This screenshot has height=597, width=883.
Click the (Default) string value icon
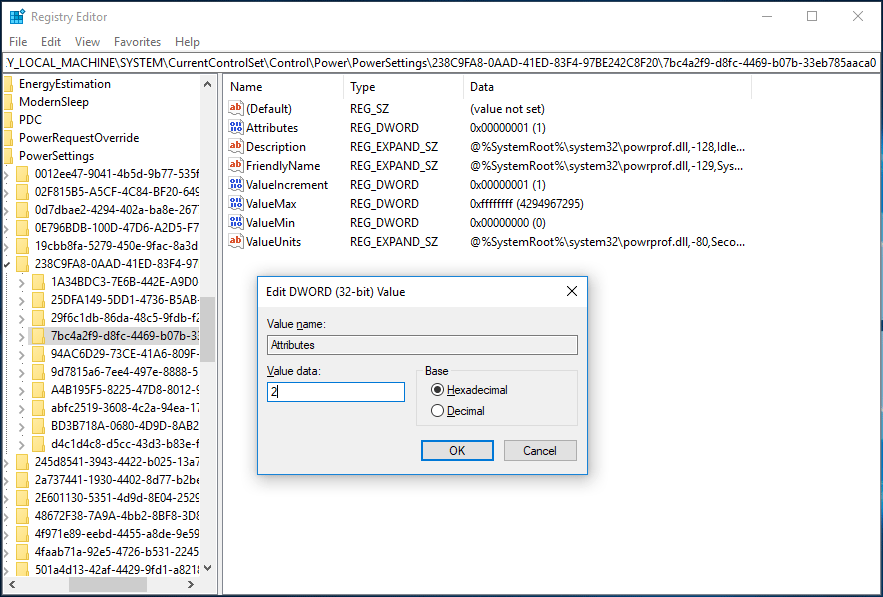tap(236, 108)
